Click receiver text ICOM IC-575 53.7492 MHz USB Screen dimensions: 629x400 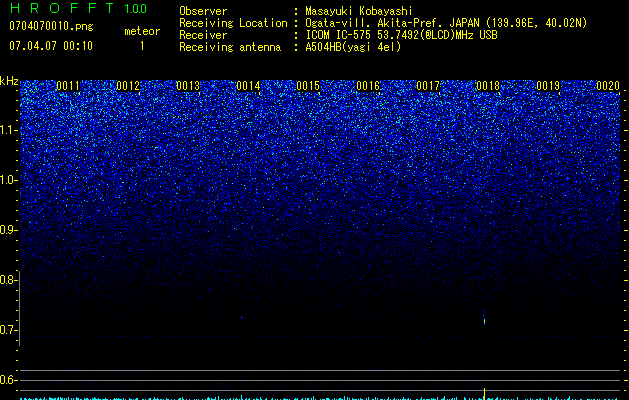401,35
